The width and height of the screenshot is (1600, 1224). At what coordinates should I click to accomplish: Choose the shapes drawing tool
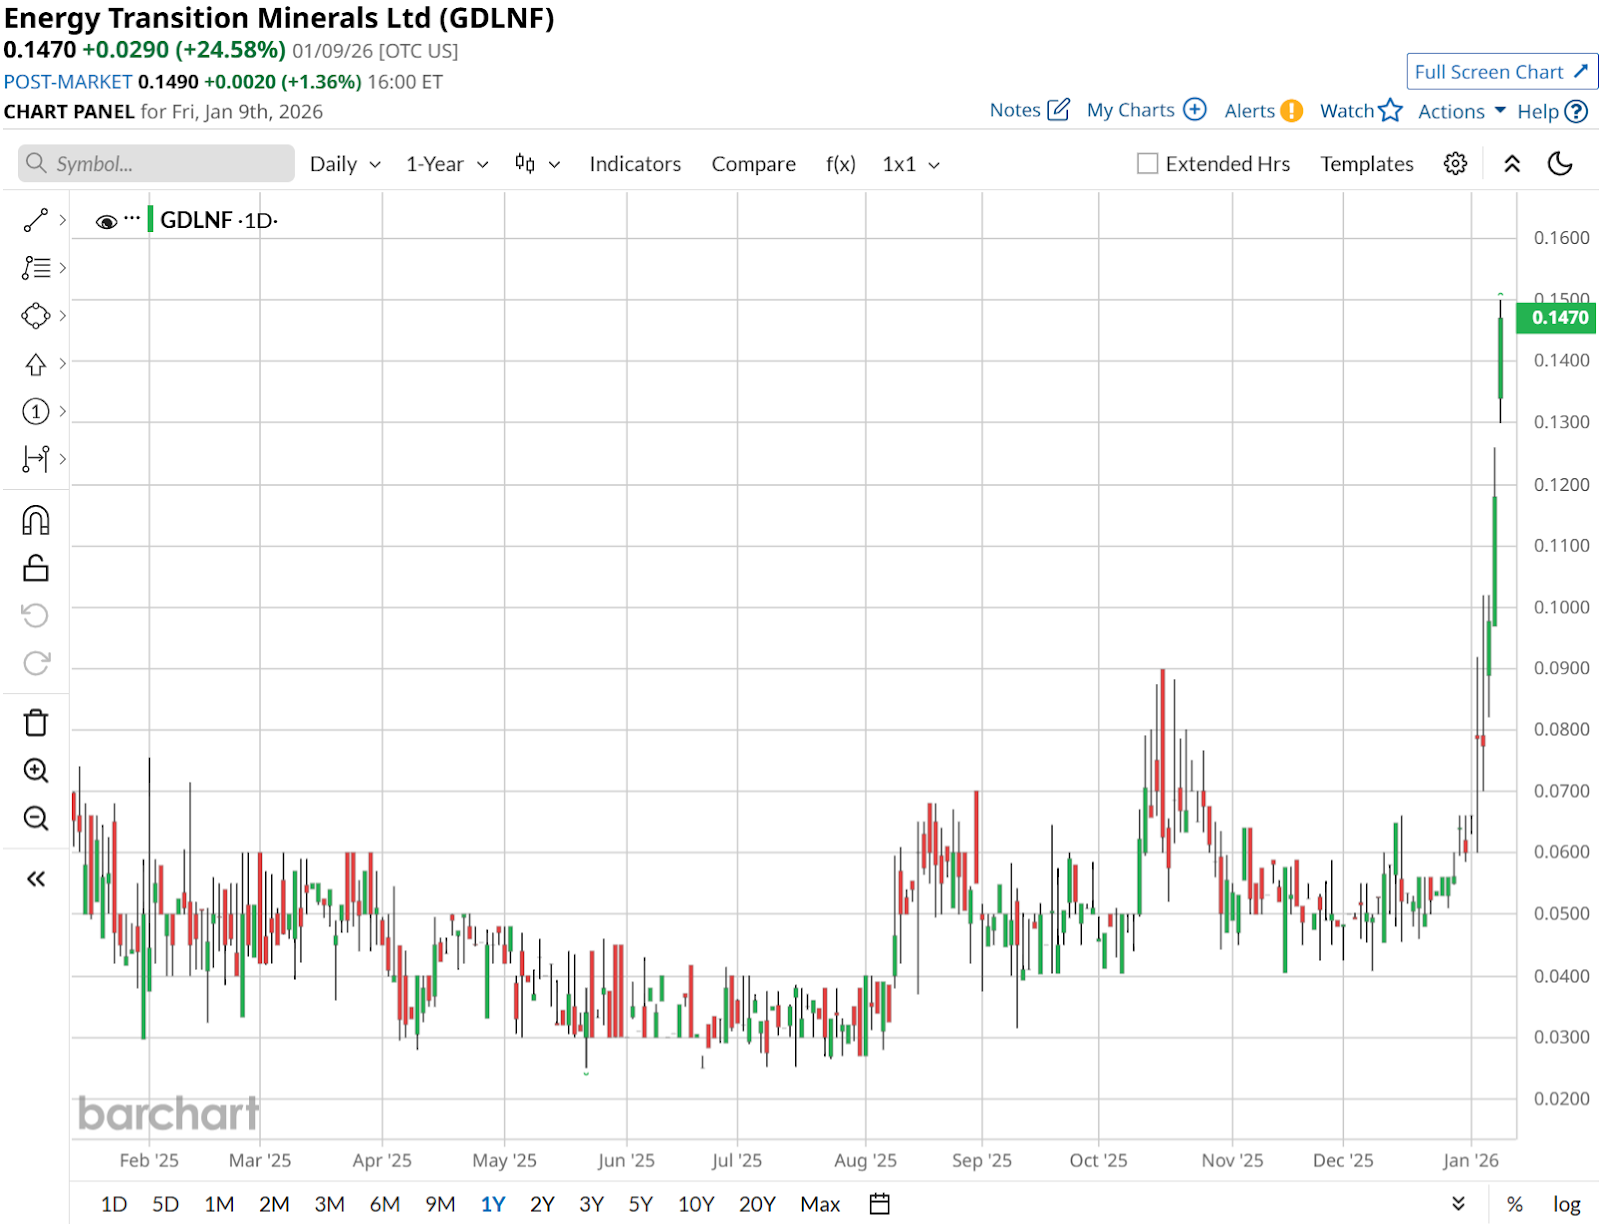coord(36,316)
